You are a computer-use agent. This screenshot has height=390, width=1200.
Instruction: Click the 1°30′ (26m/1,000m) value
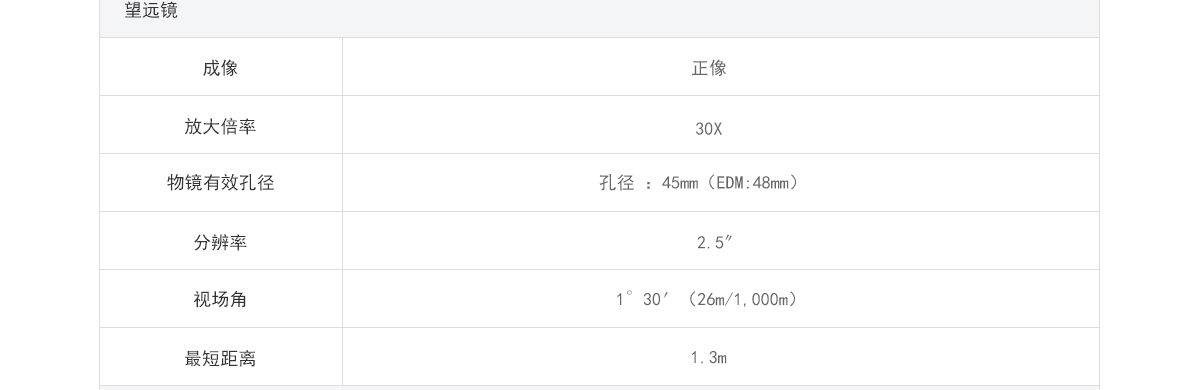[x=708, y=299]
